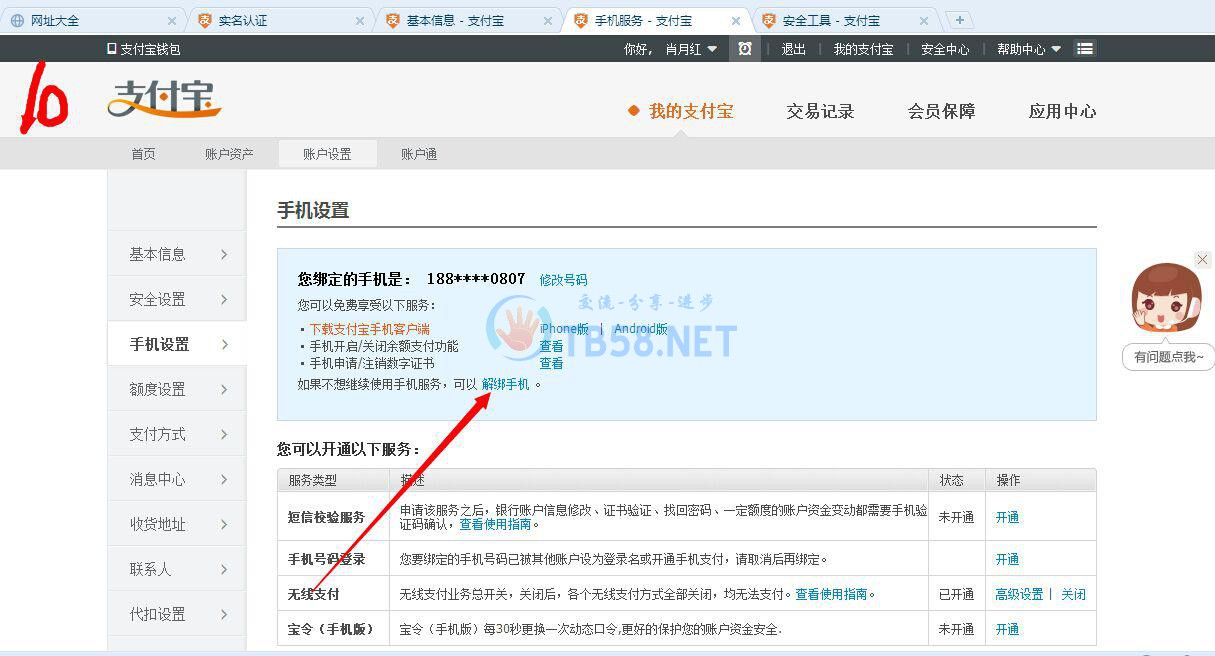The width and height of the screenshot is (1215, 656).
Task: Click the chevron next to 支付方式
Action: point(224,434)
